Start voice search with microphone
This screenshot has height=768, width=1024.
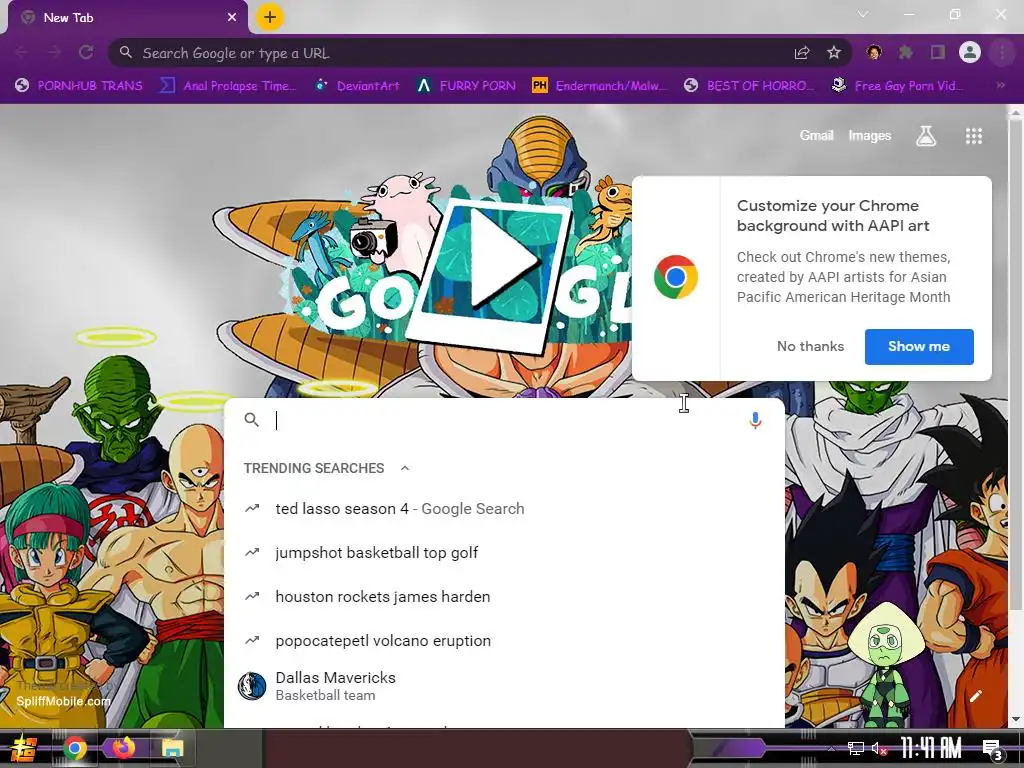755,421
